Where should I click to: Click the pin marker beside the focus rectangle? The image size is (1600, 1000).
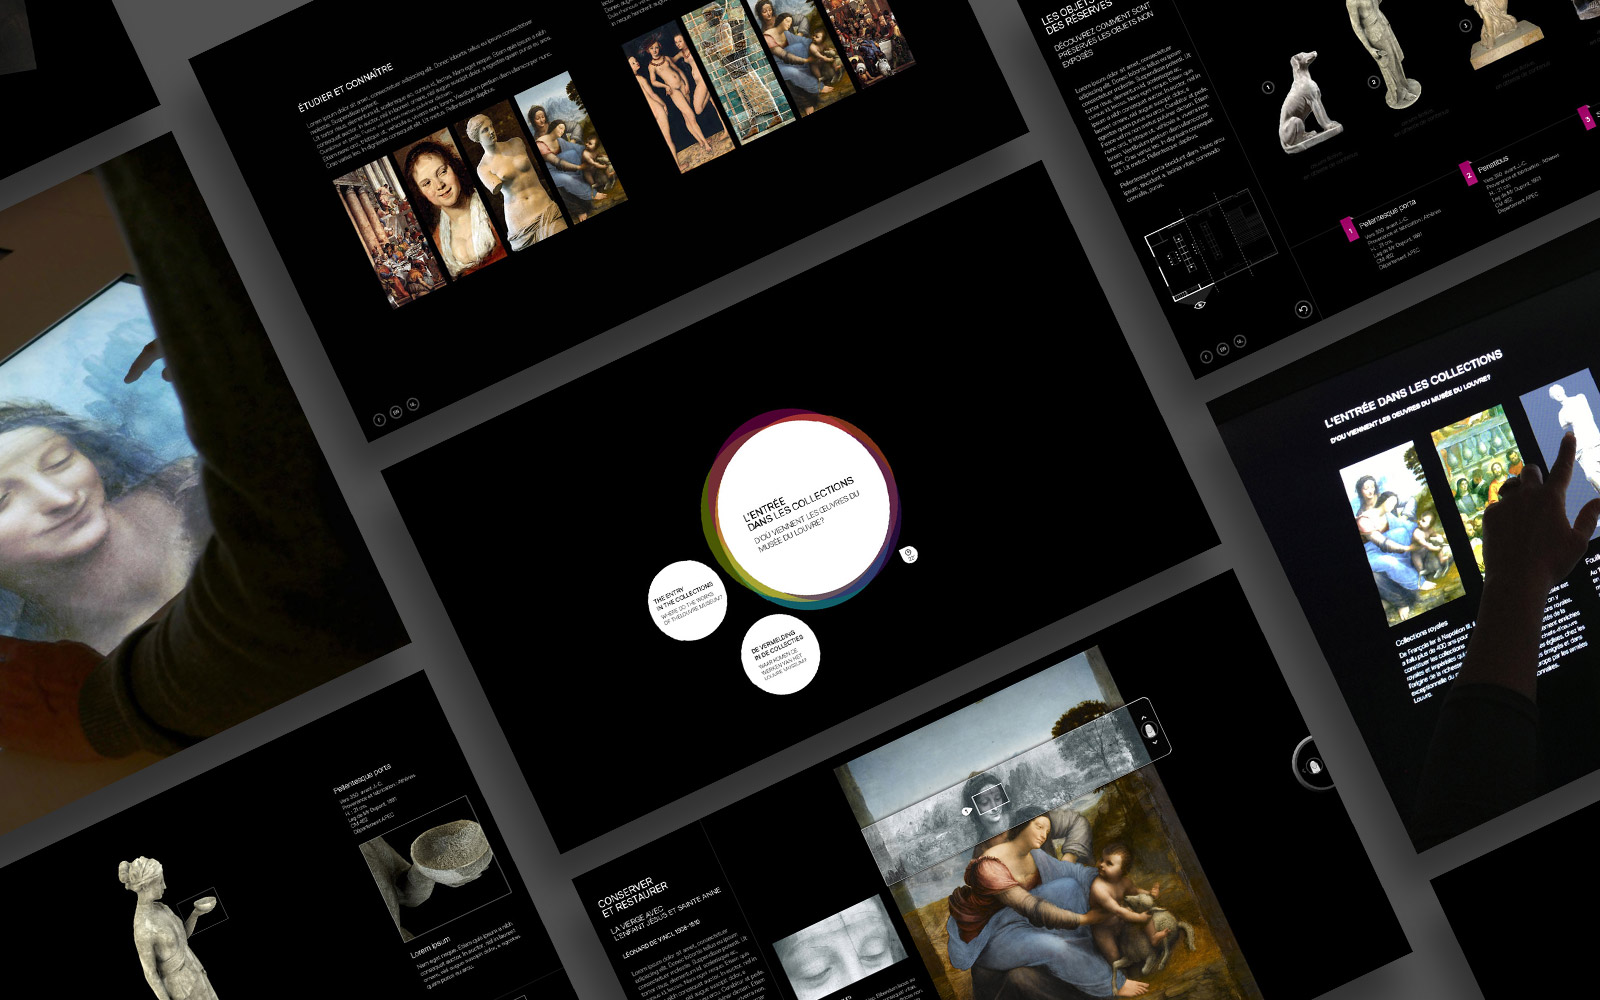966,811
